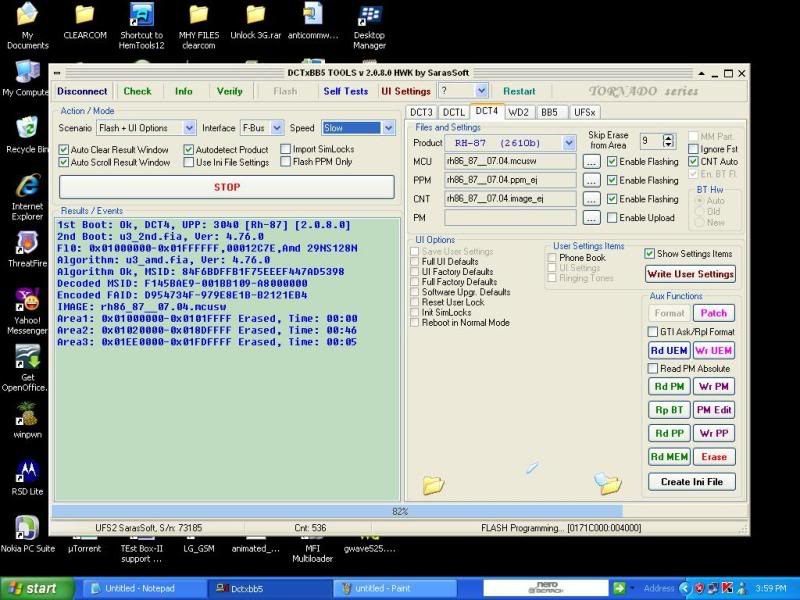This screenshot has width=800, height=600.
Task: Click red Kaspersky tray icon
Action: [x=728, y=588]
